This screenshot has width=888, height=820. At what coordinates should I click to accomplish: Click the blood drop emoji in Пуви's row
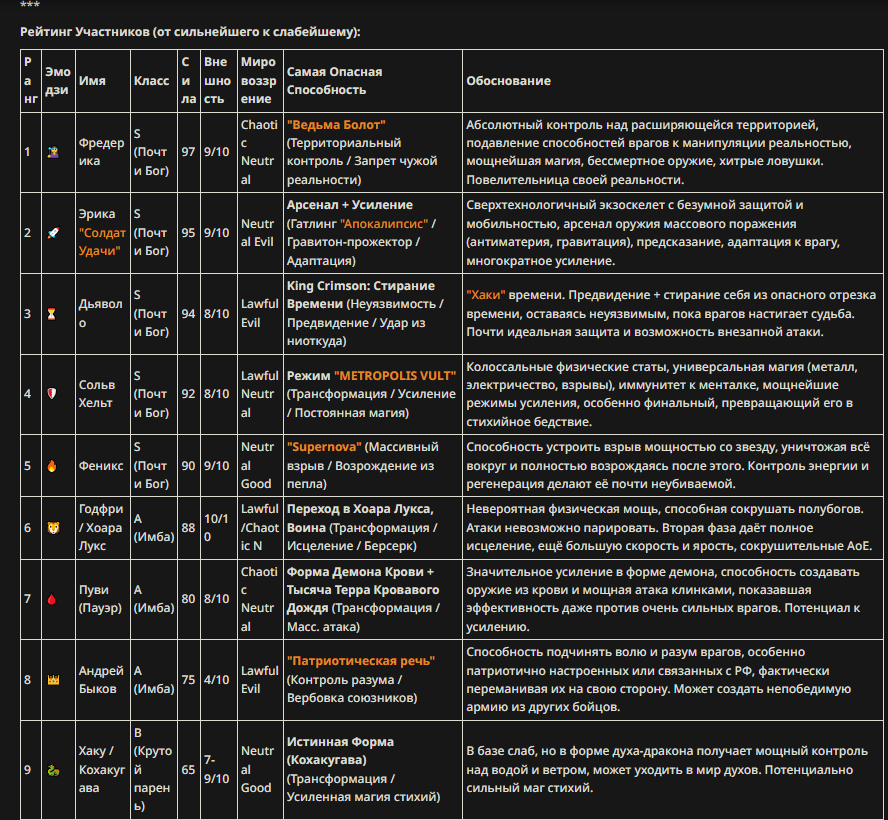pos(52,599)
